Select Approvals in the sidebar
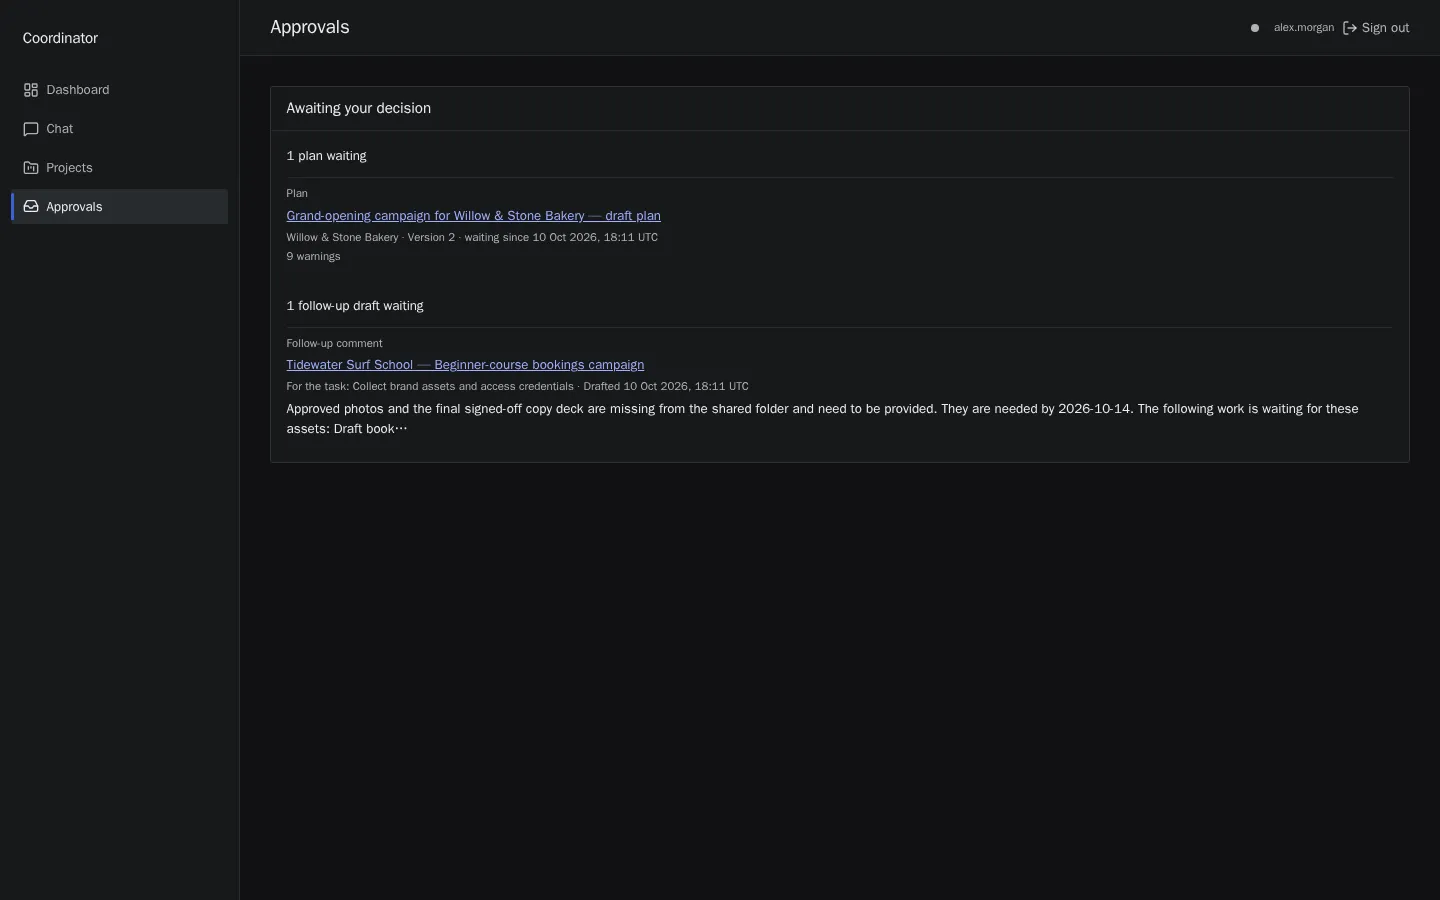Image resolution: width=1440 pixels, height=900 pixels. (120, 207)
